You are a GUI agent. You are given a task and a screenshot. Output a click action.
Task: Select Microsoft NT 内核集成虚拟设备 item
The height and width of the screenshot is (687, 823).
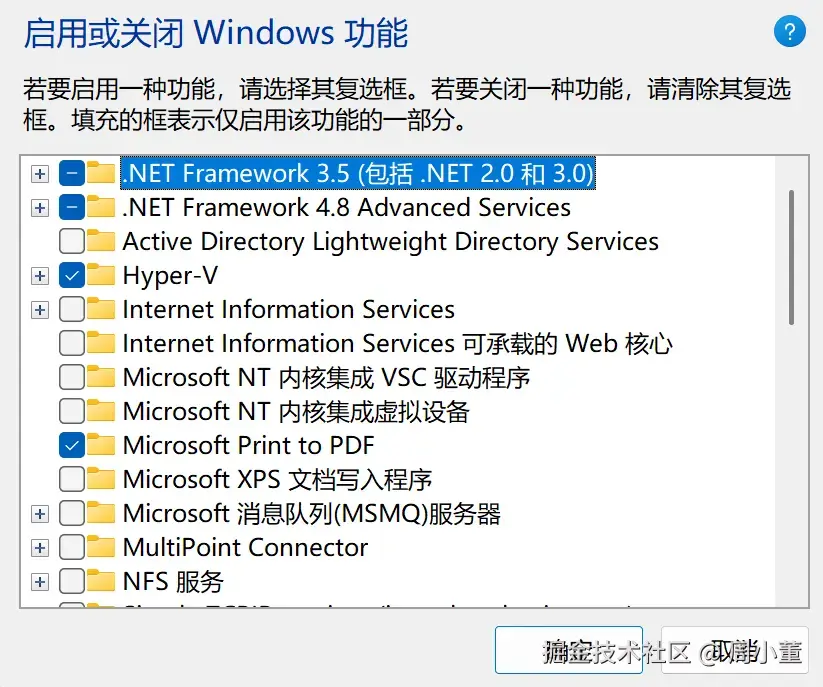295,411
